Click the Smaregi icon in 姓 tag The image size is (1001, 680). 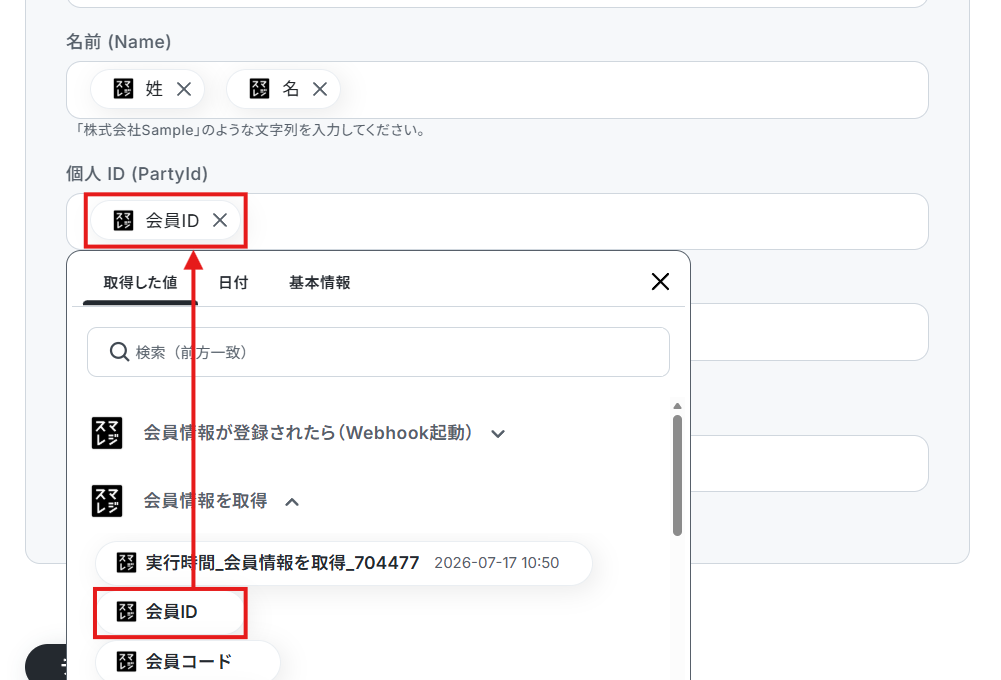click(123, 89)
